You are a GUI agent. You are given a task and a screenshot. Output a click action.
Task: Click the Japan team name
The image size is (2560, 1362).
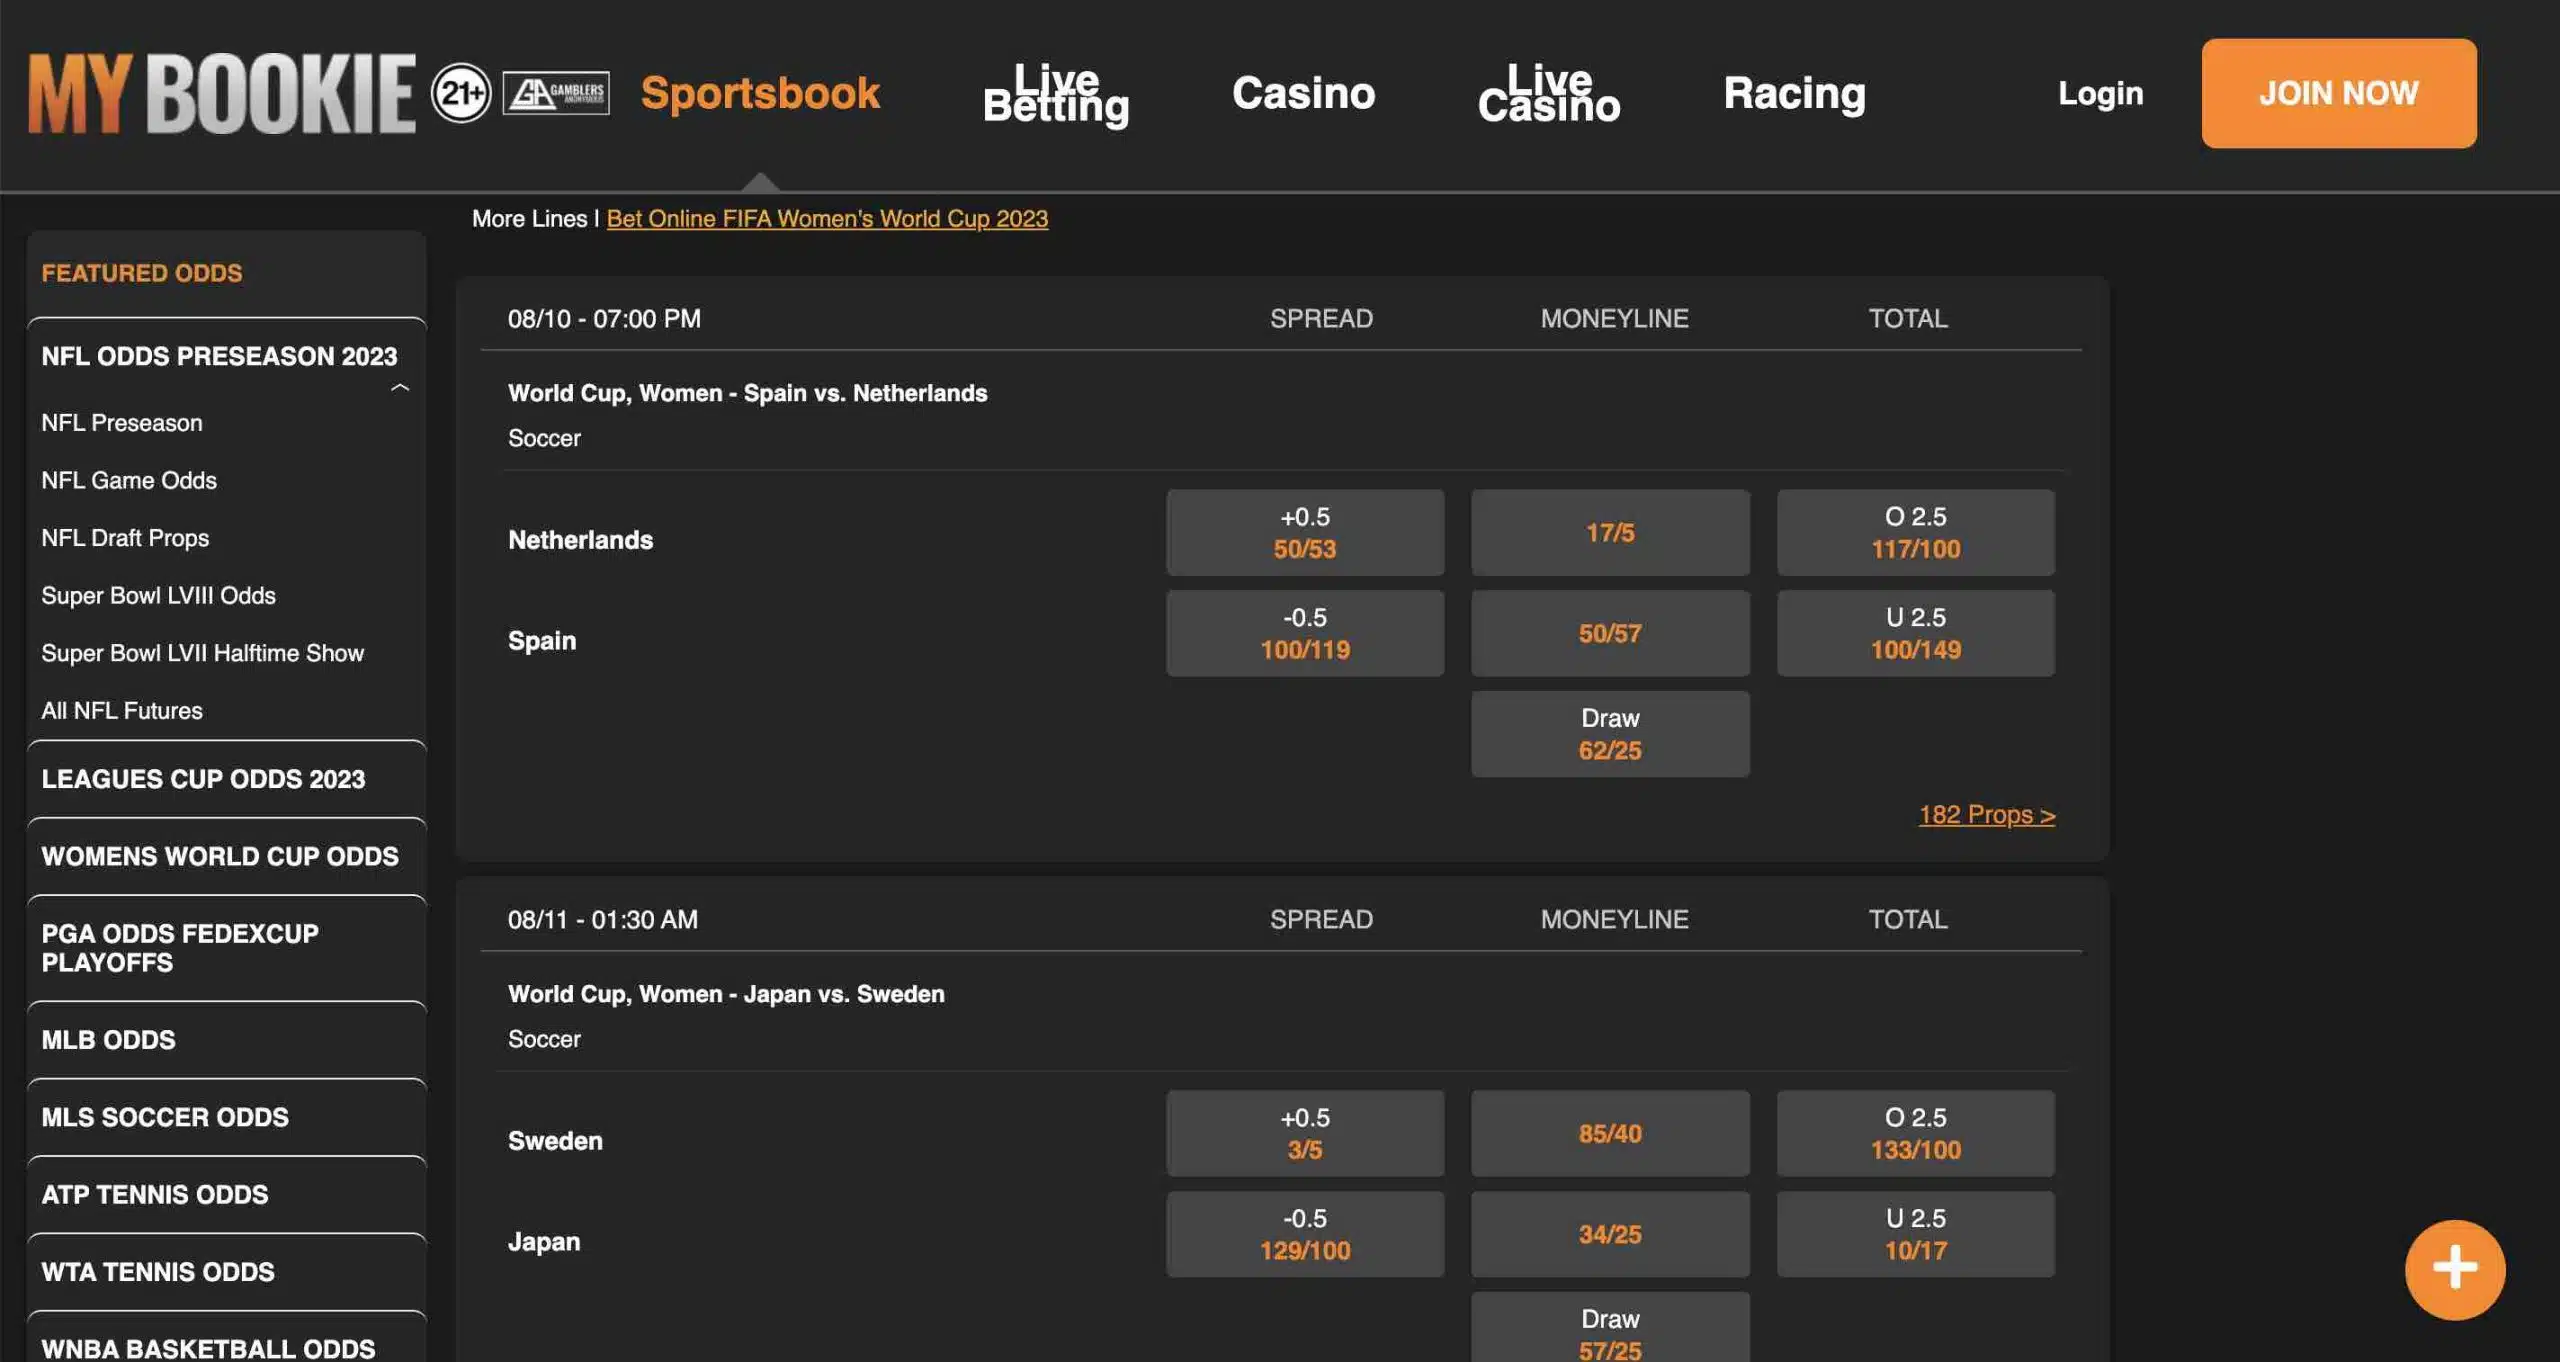[544, 1242]
